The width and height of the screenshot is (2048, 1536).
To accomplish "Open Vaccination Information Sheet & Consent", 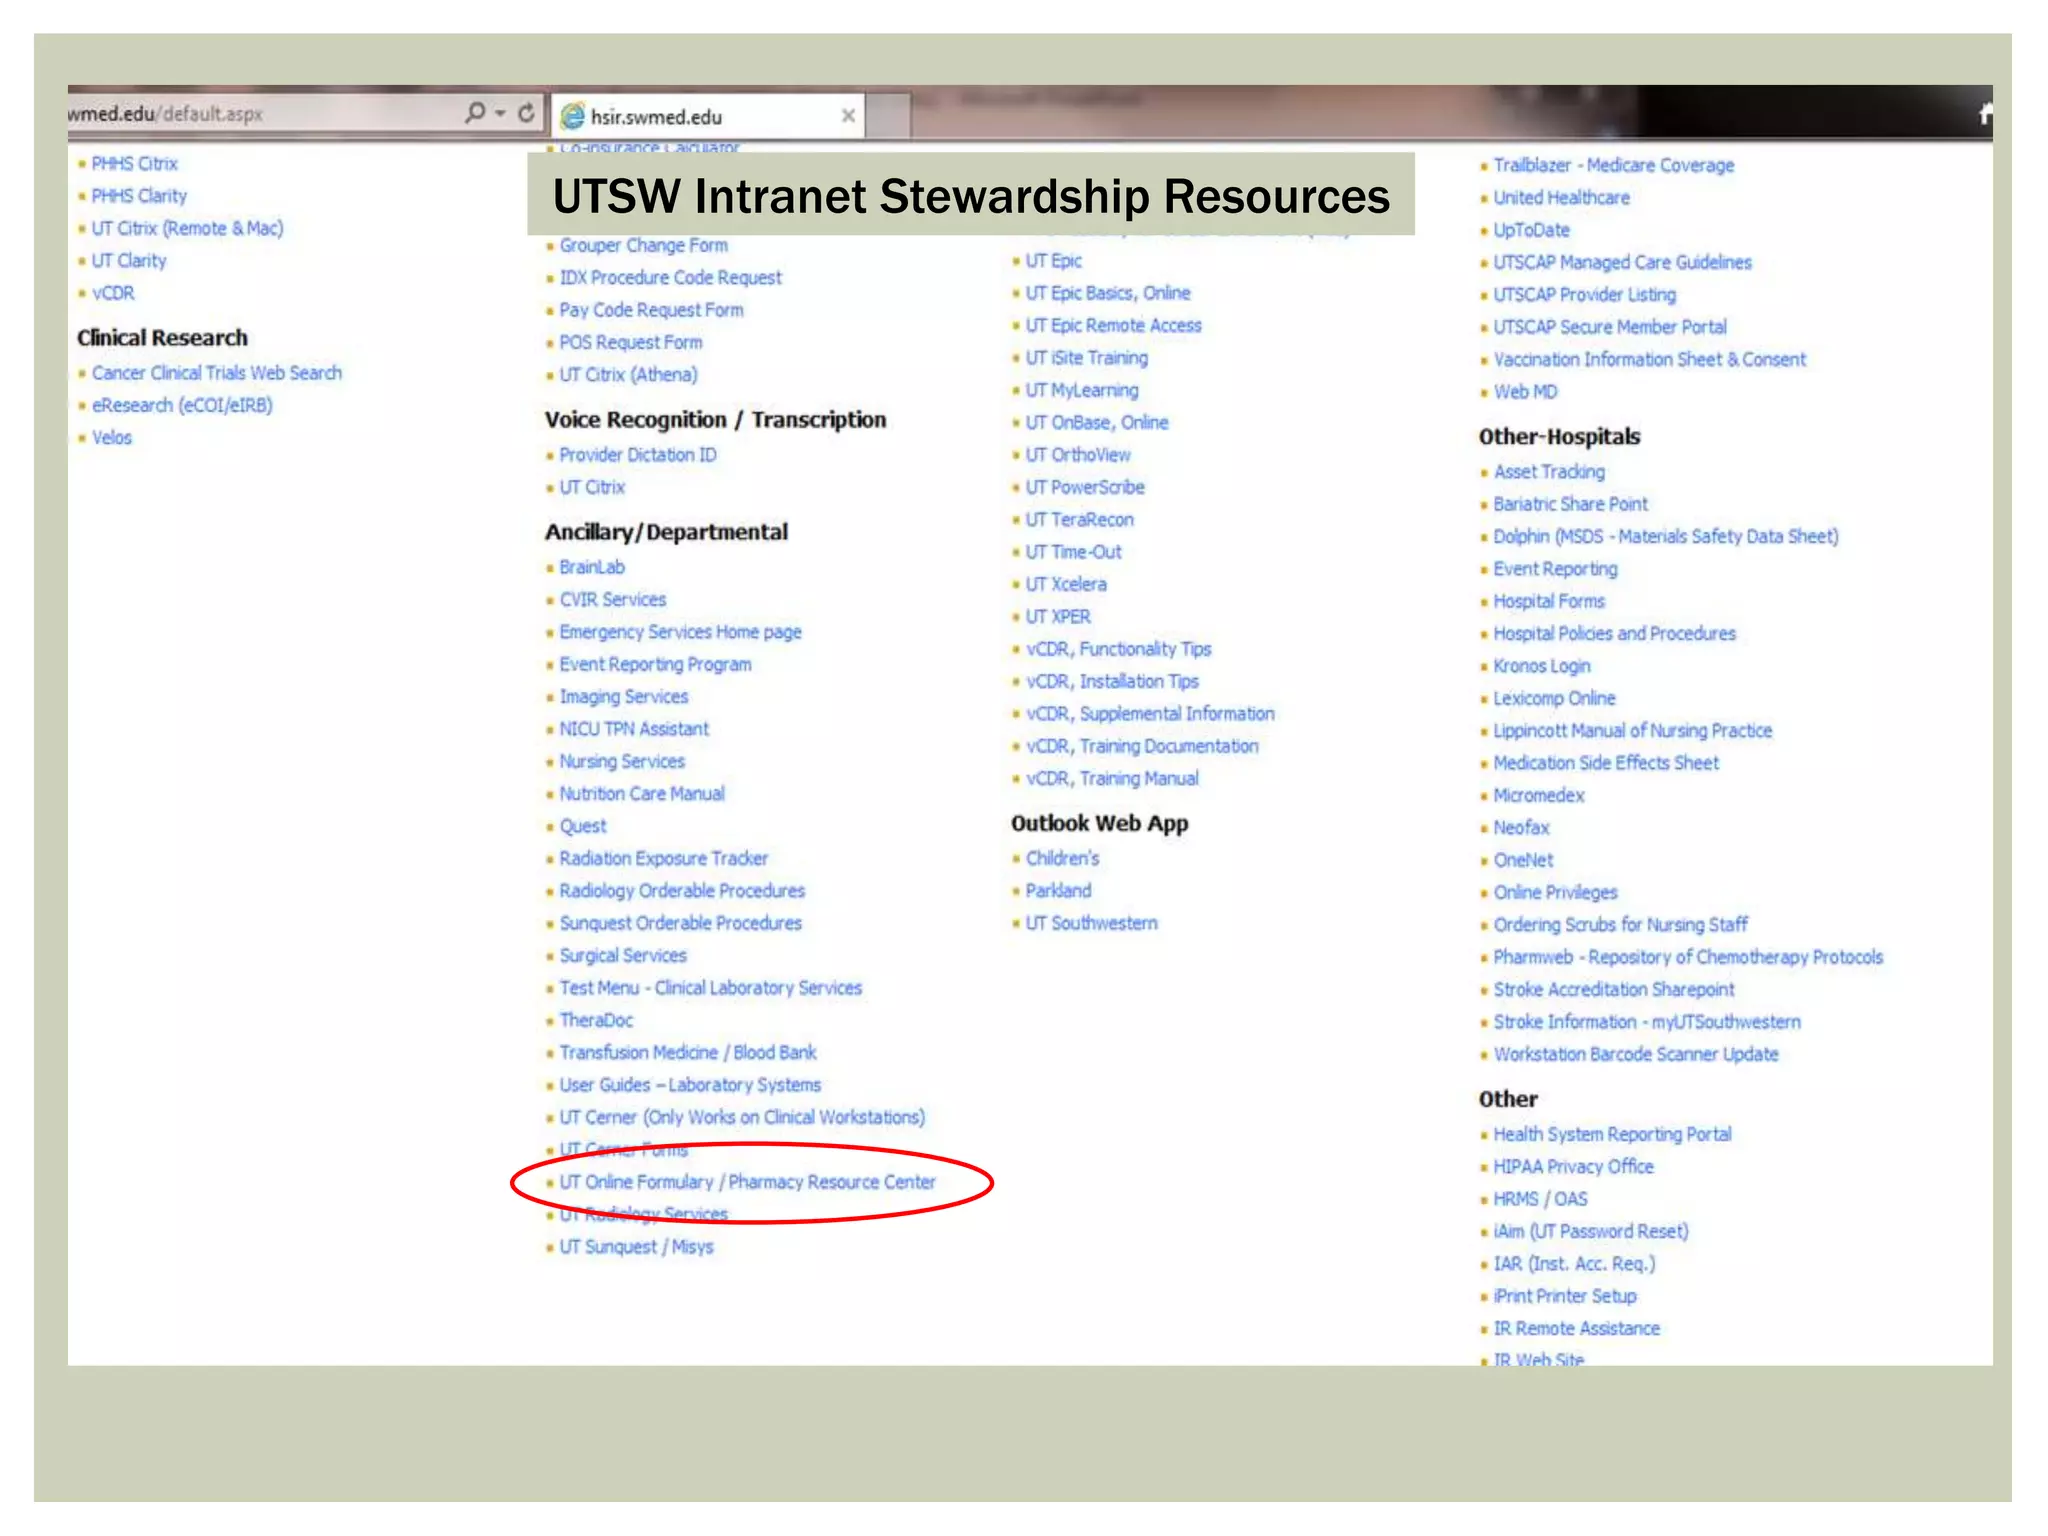I will tap(1650, 359).
